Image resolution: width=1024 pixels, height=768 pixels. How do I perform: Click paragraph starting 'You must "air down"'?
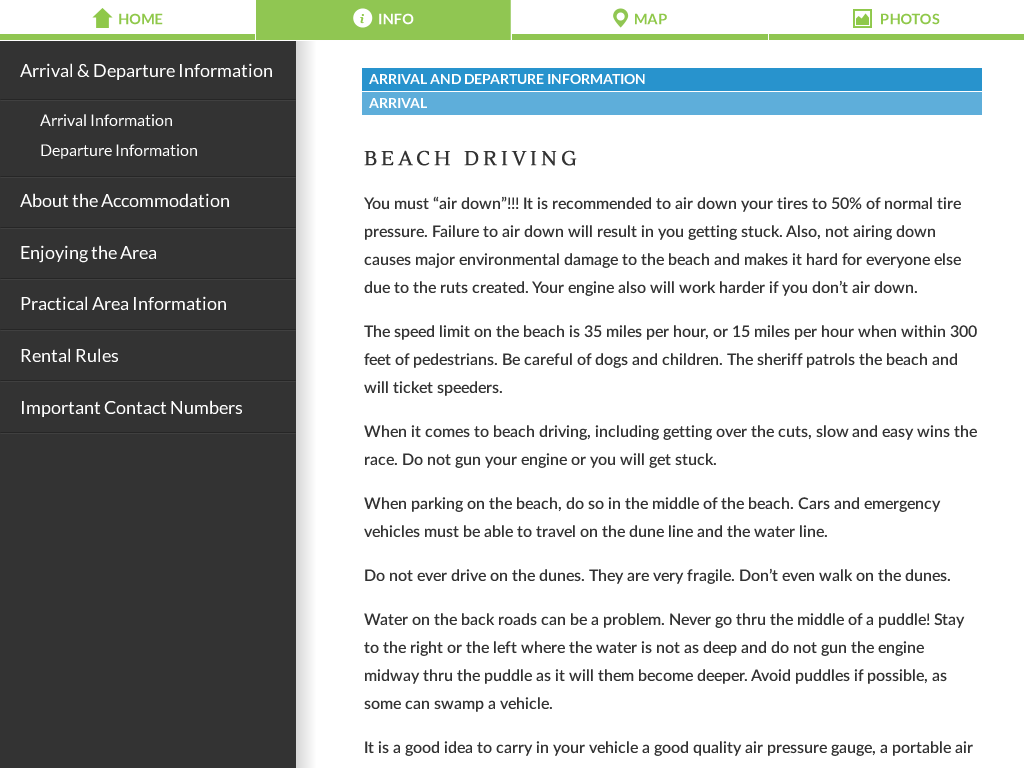(663, 246)
